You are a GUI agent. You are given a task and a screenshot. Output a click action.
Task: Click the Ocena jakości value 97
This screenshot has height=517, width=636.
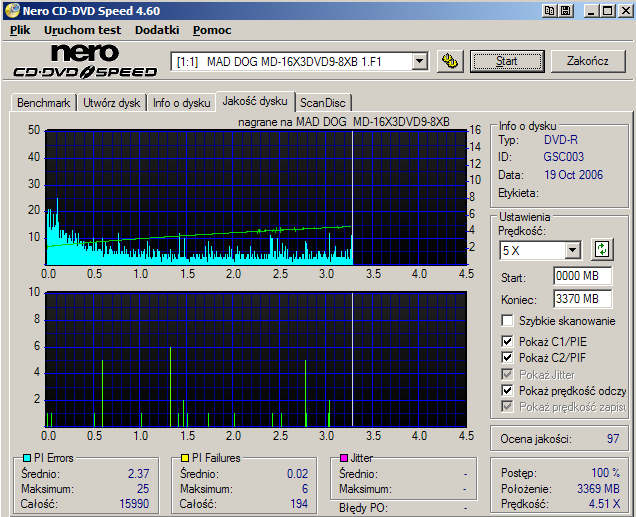click(x=613, y=439)
